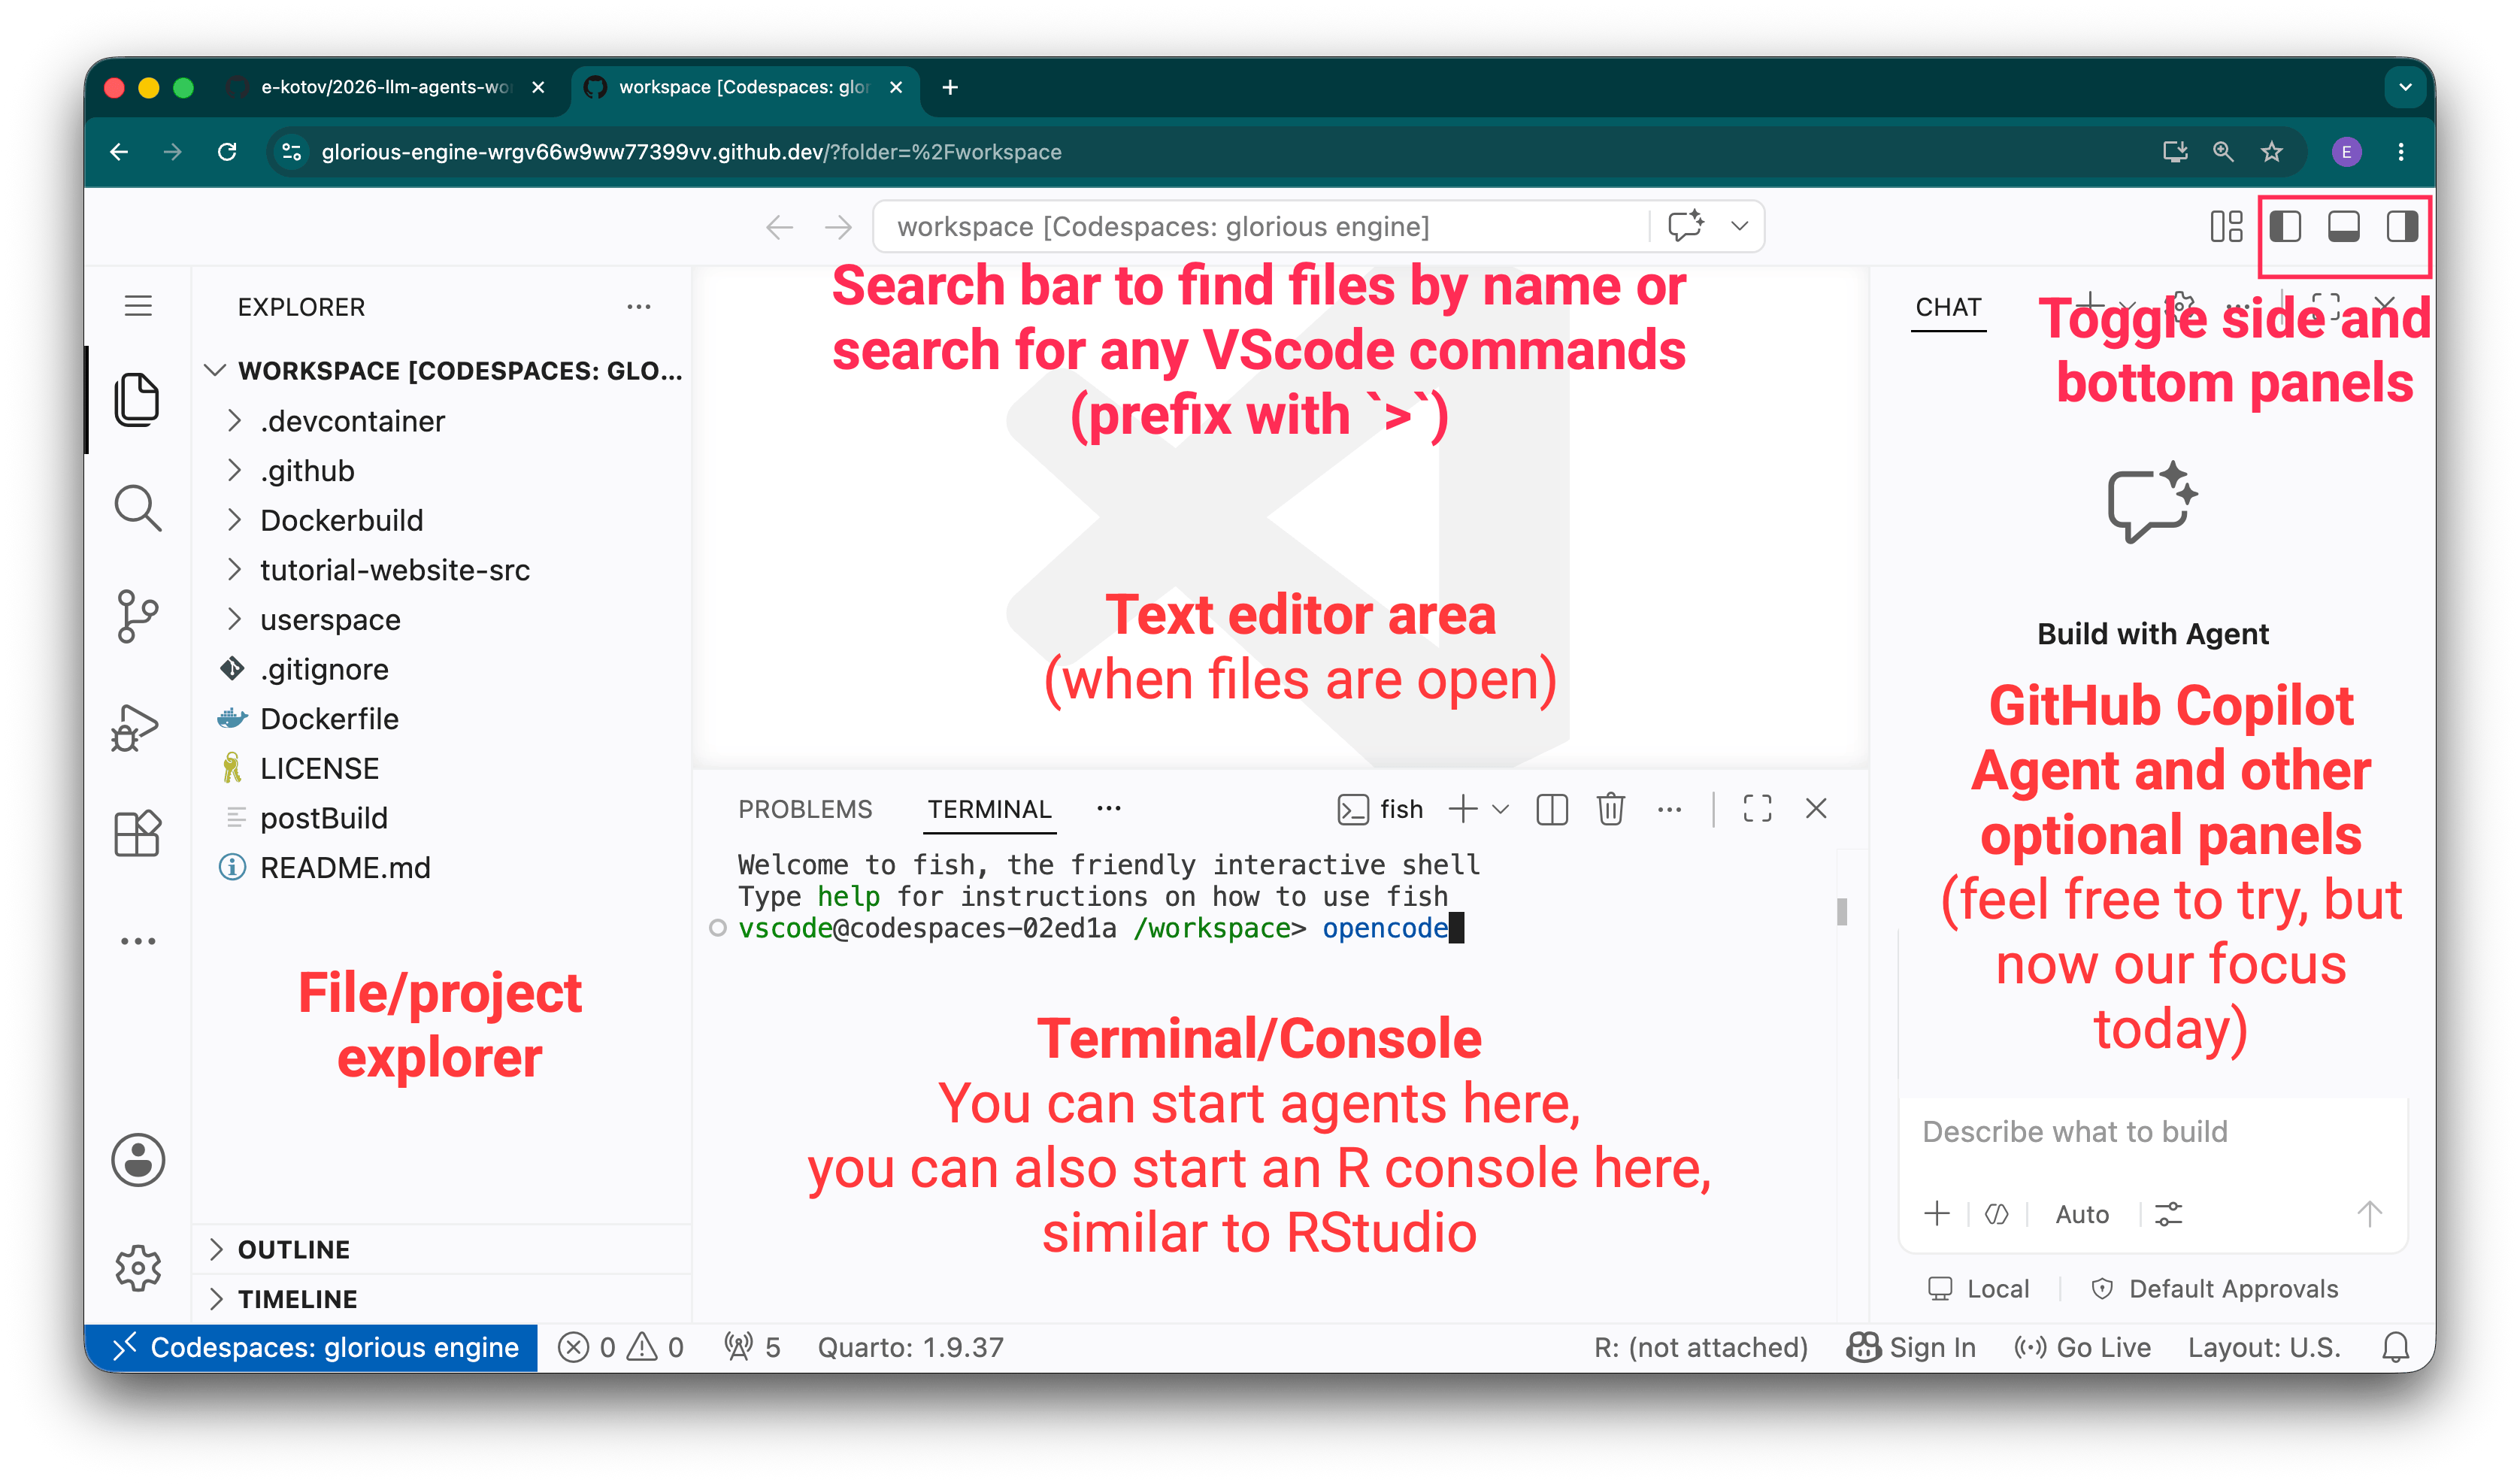2520x1484 pixels.
Task: Click Codespaces: glorious engine remote indicator
Action: click(312, 1347)
